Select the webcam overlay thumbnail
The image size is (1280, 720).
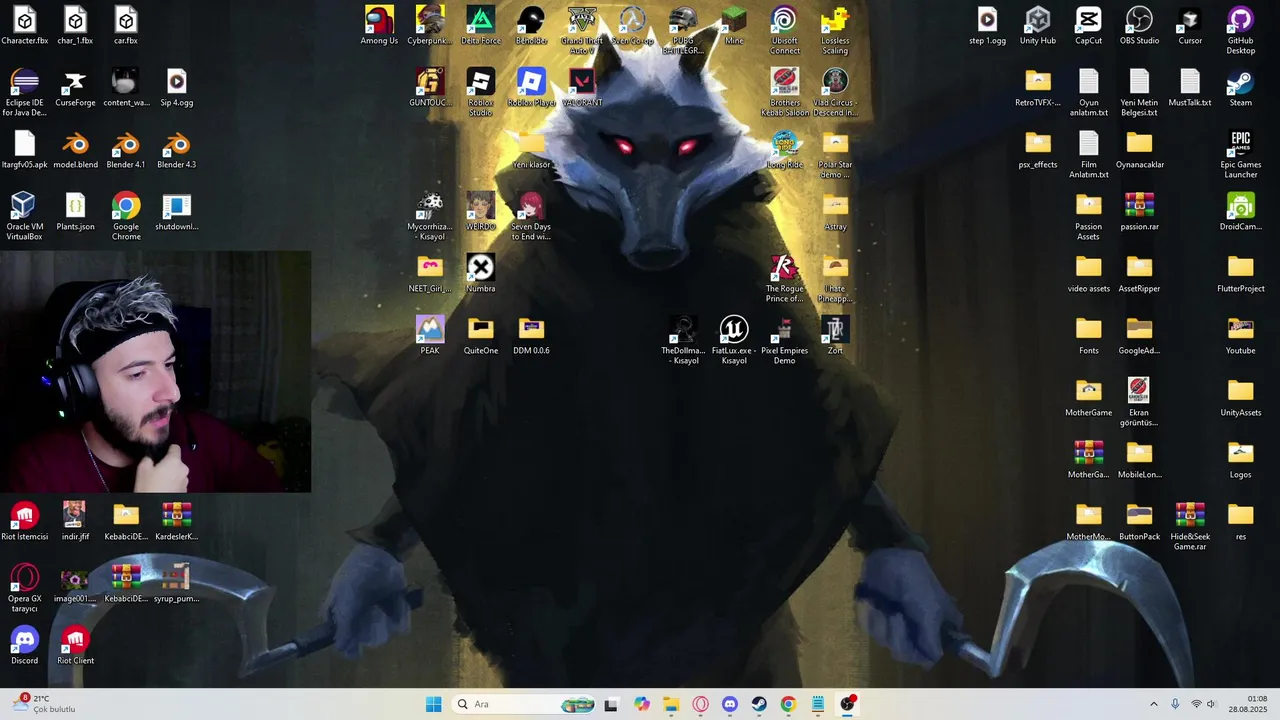tap(155, 371)
